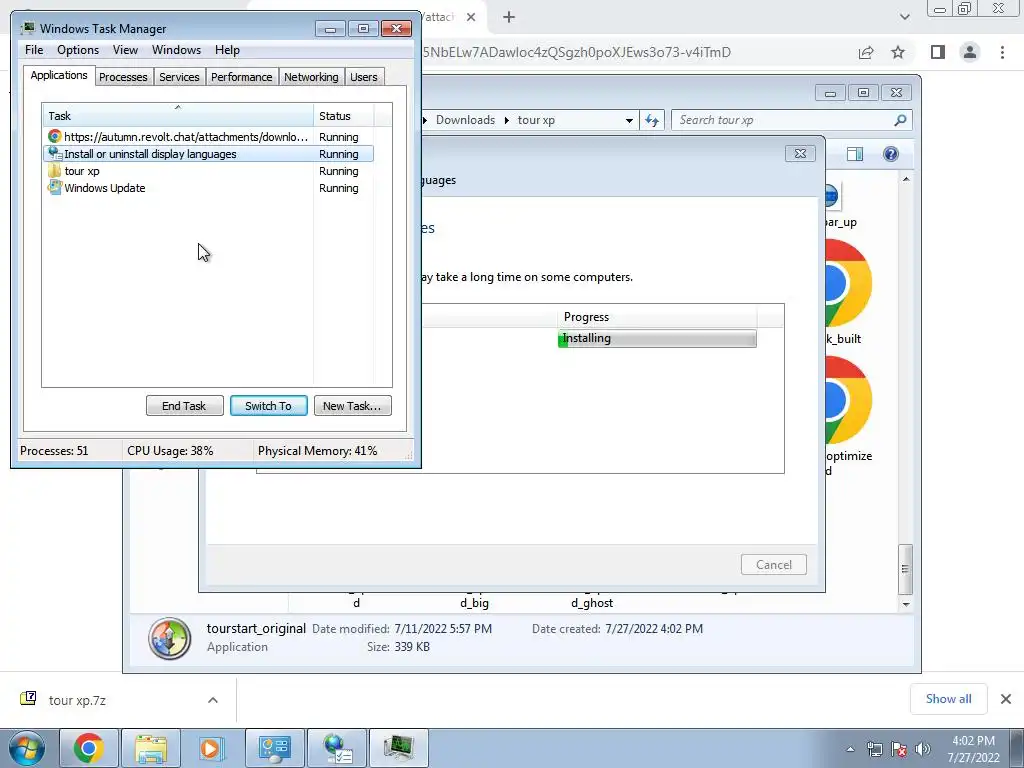The width and height of the screenshot is (1024, 768).
Task: Switch to the Applications tab
Action: point(59,75)
